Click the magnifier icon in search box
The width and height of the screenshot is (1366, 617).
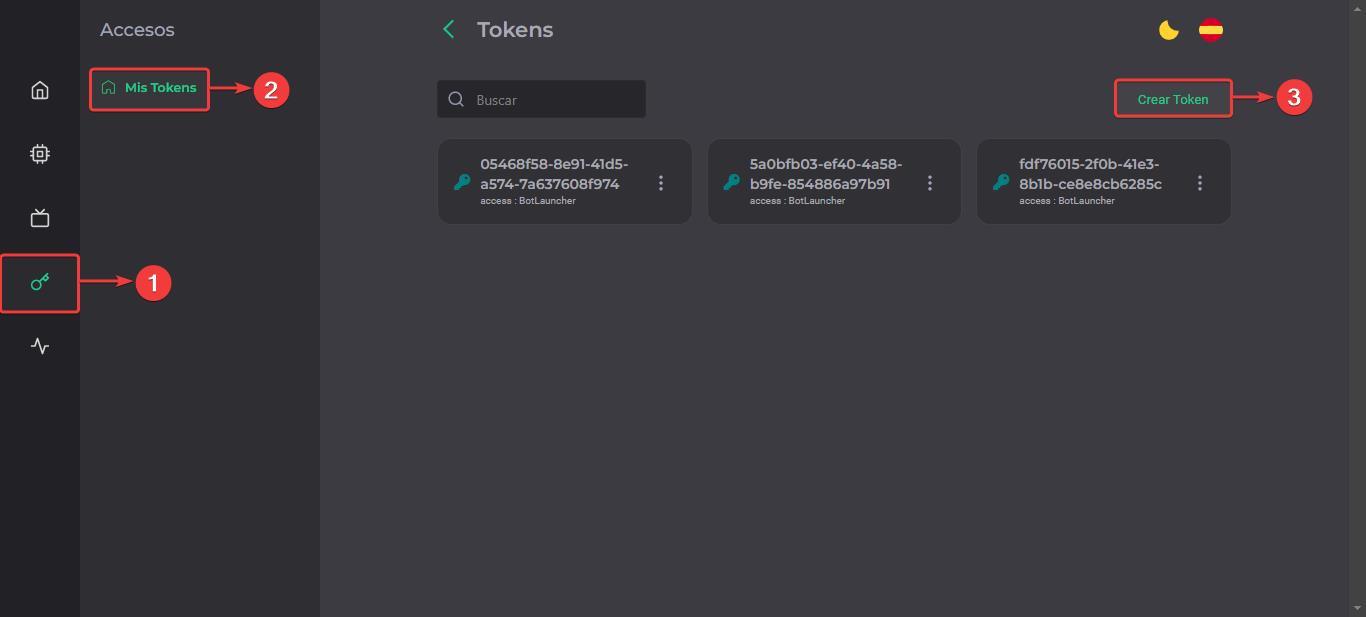(x=456, y=99)
